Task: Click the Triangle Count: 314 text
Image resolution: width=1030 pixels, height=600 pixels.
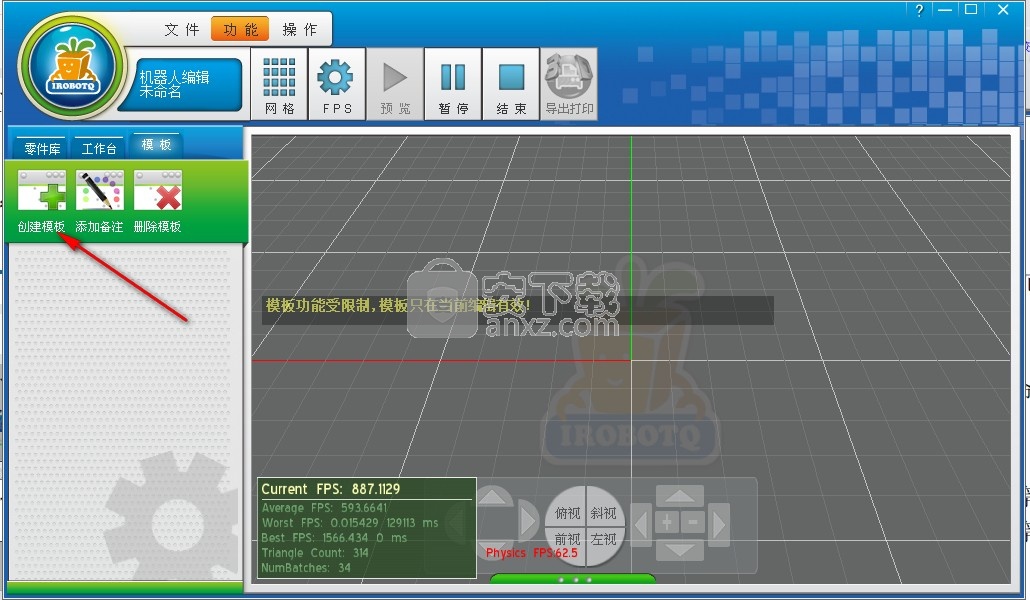Action: pyautogui.click(x=315, y=553)
